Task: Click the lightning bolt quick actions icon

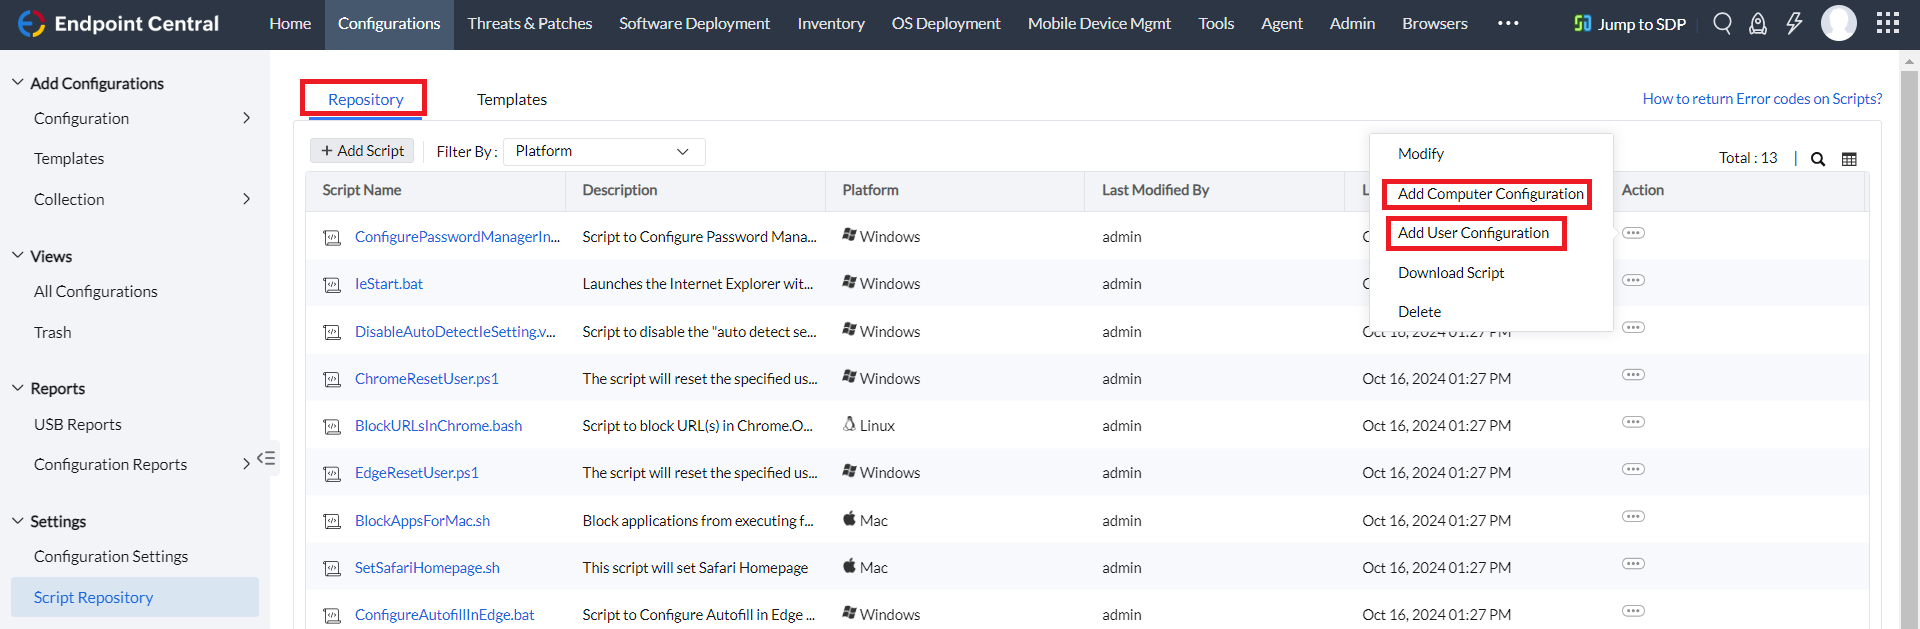Action: (1794, 23)
